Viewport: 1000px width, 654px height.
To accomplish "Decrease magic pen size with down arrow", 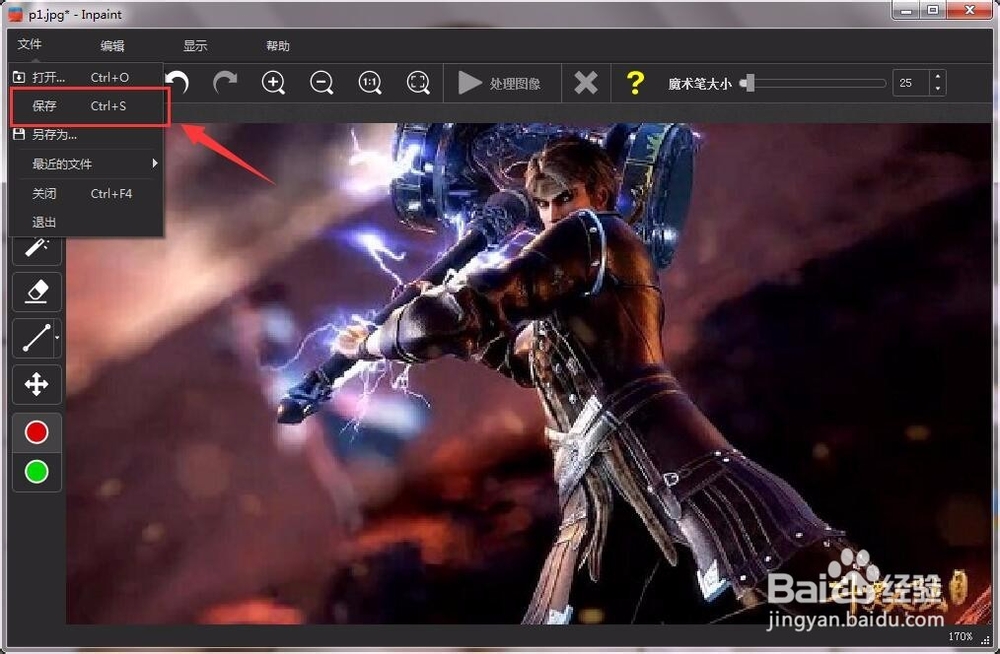I will 937,89.
